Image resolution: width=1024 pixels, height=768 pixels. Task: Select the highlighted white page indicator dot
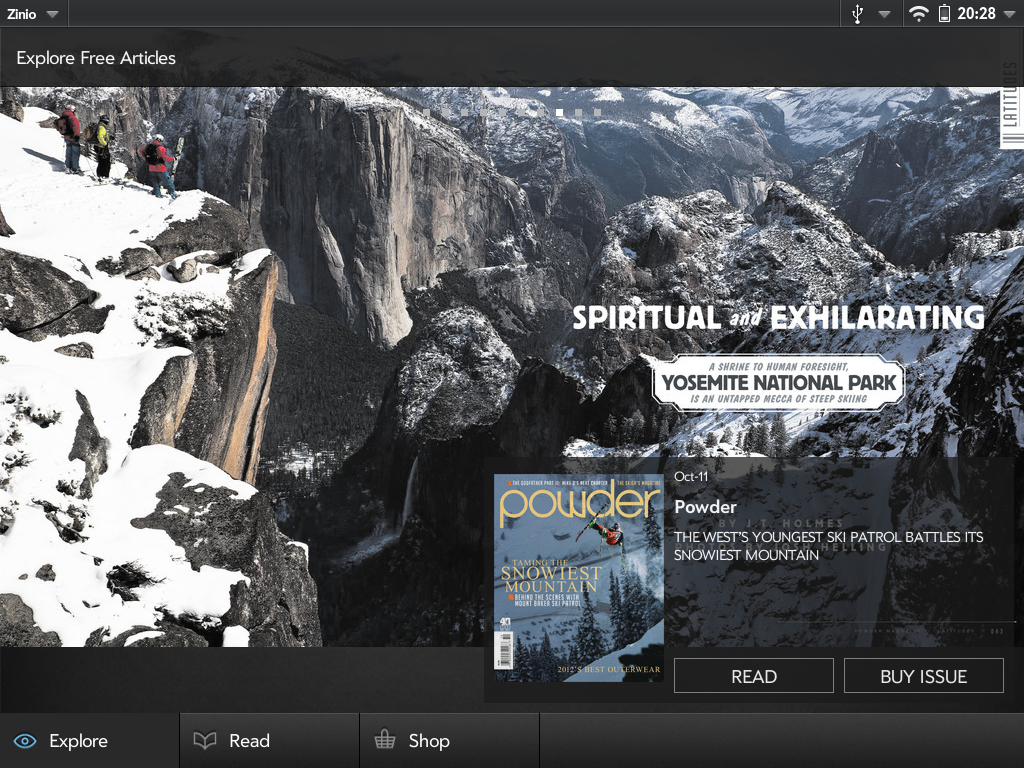pos(559,112)
